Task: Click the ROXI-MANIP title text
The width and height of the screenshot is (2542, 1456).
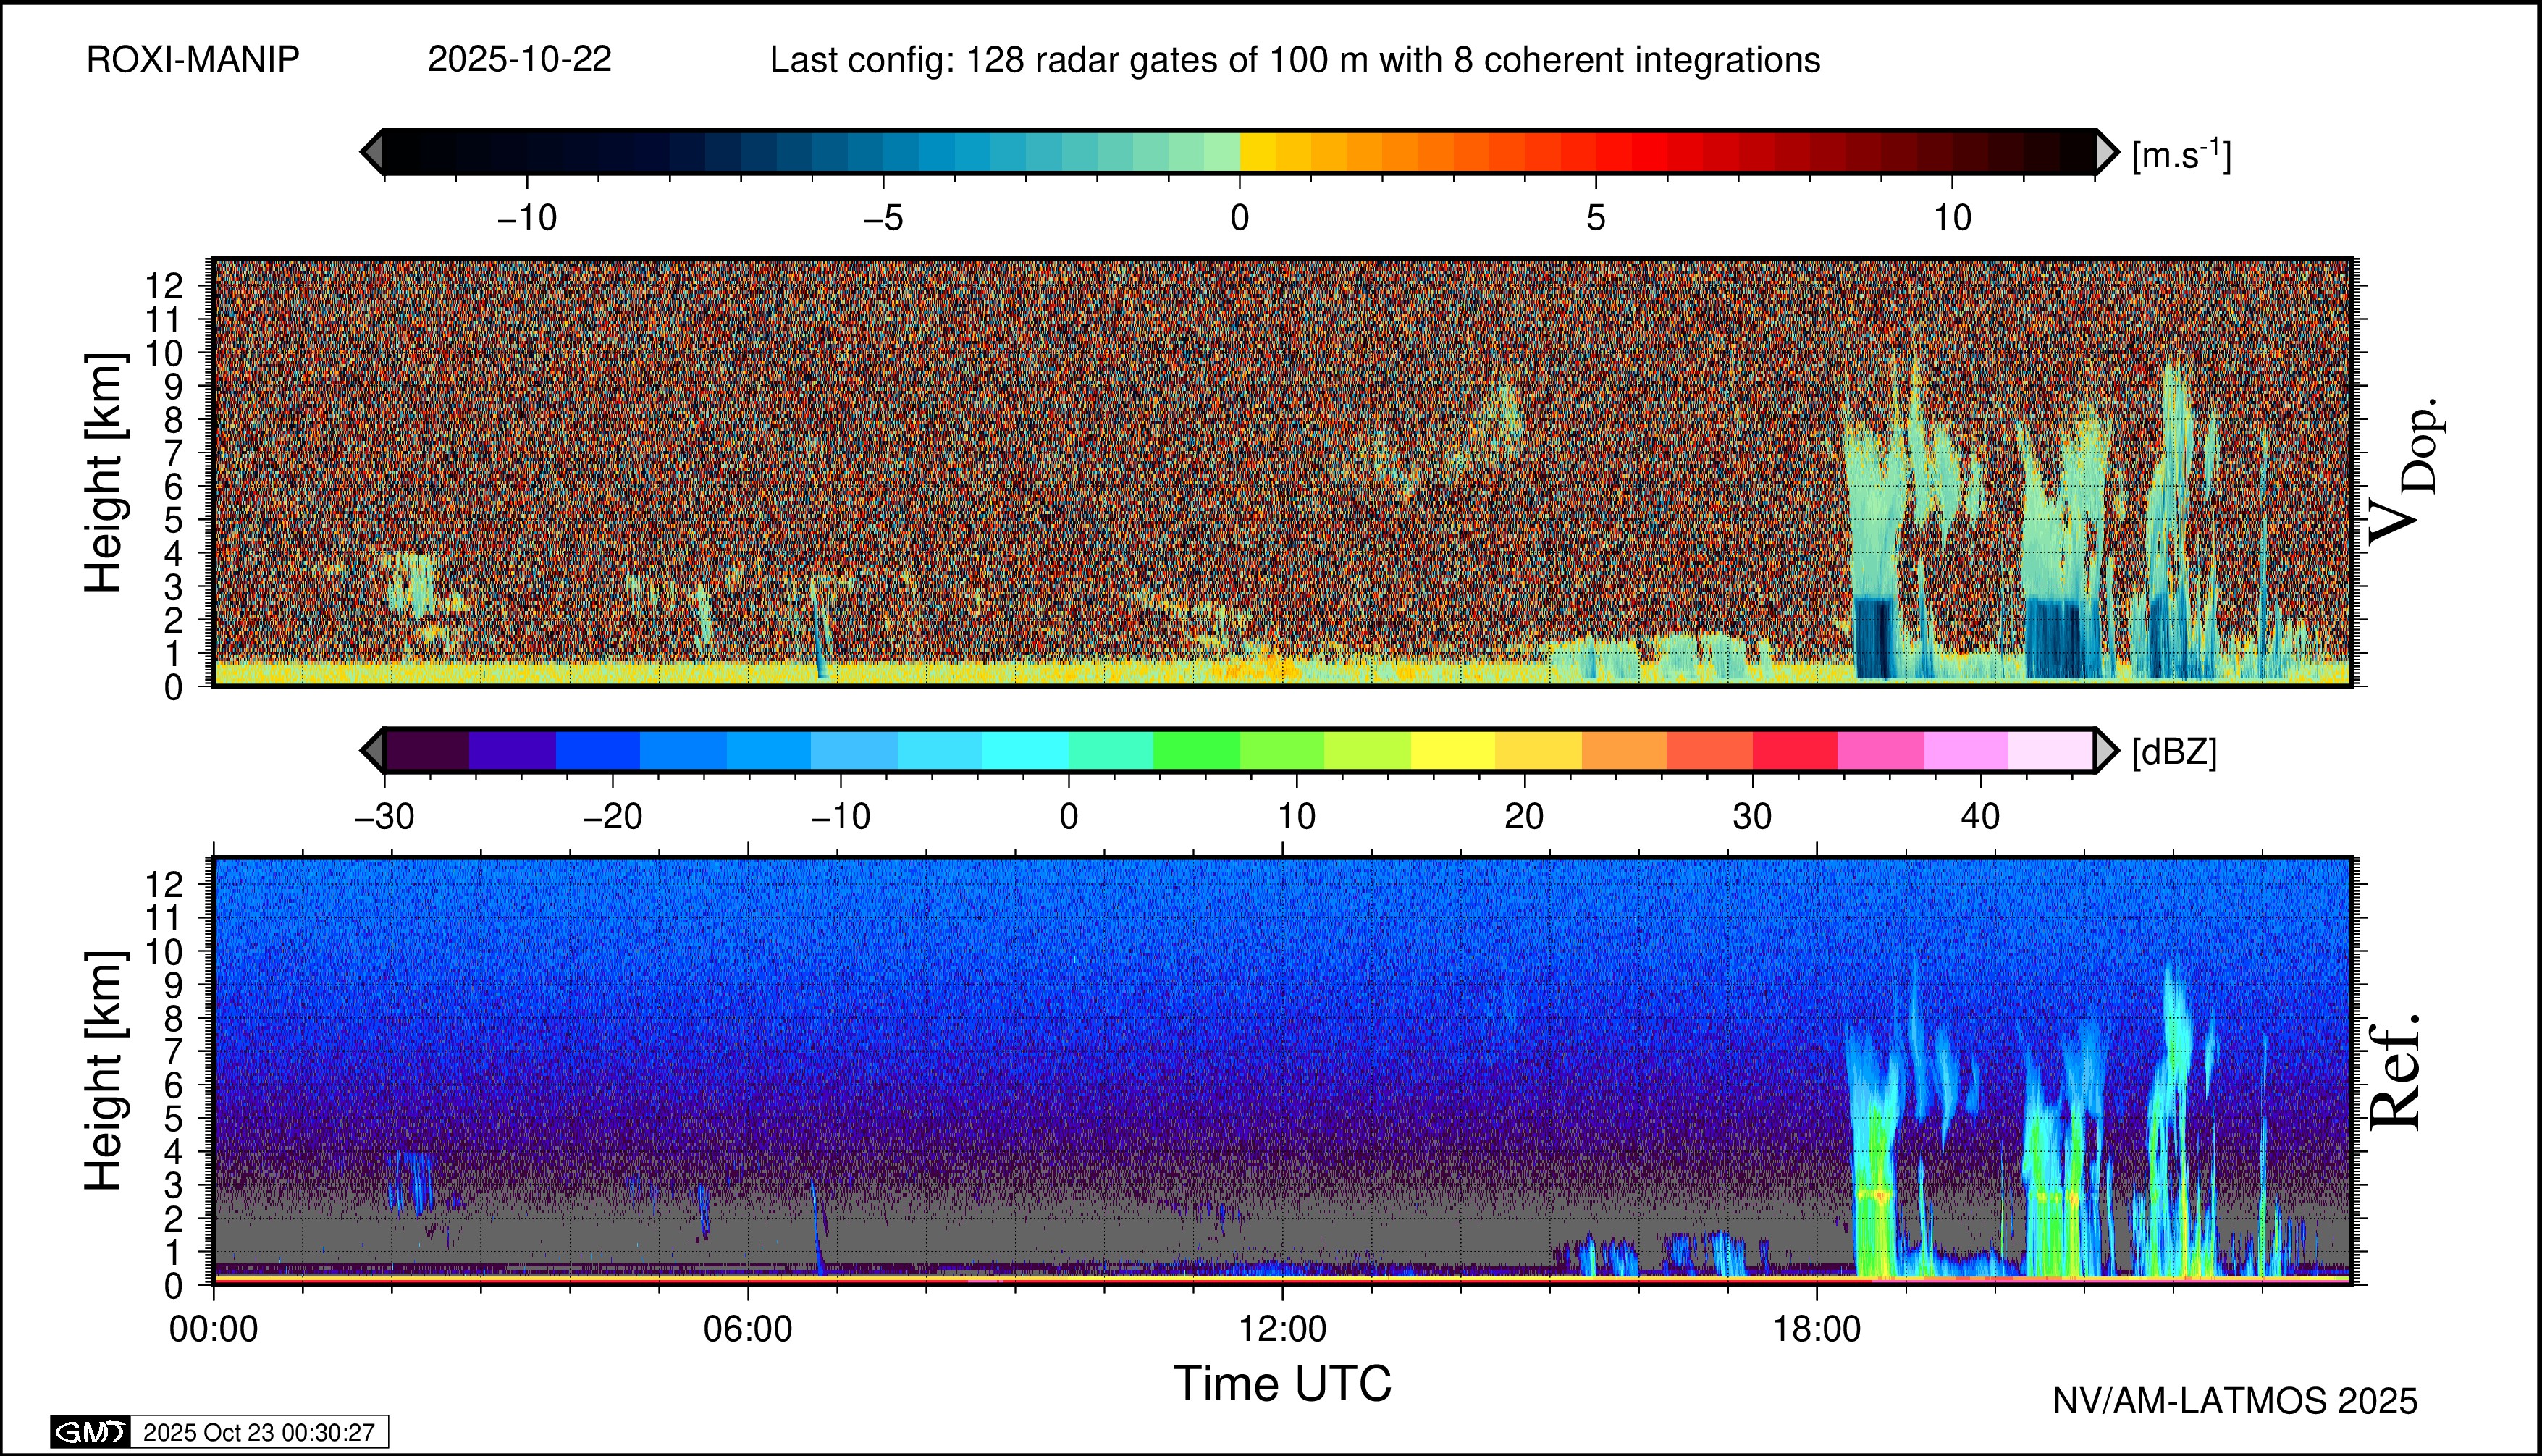Action: pos(193,60)
